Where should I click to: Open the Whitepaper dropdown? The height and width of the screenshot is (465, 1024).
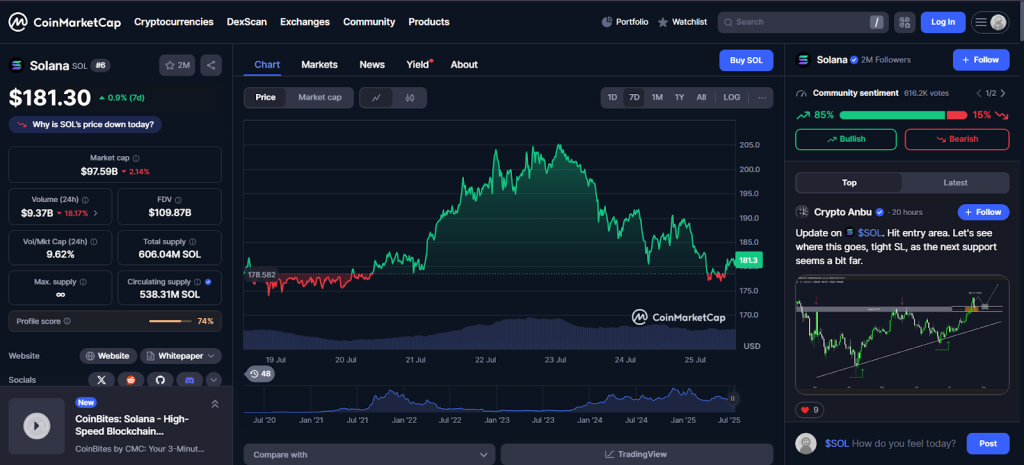[181, 356]
